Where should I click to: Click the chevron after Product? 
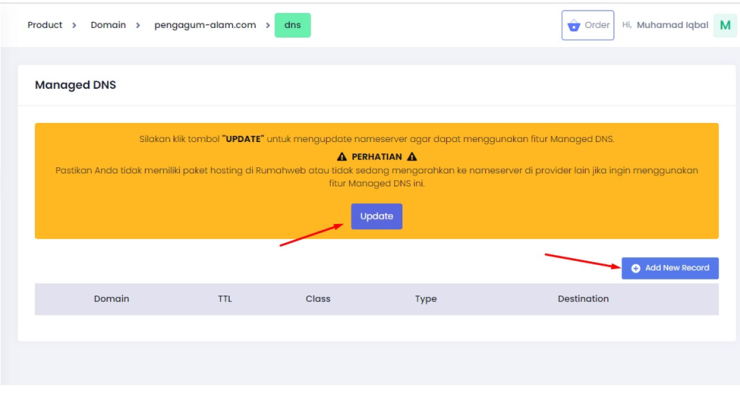(x=74, y=25)
